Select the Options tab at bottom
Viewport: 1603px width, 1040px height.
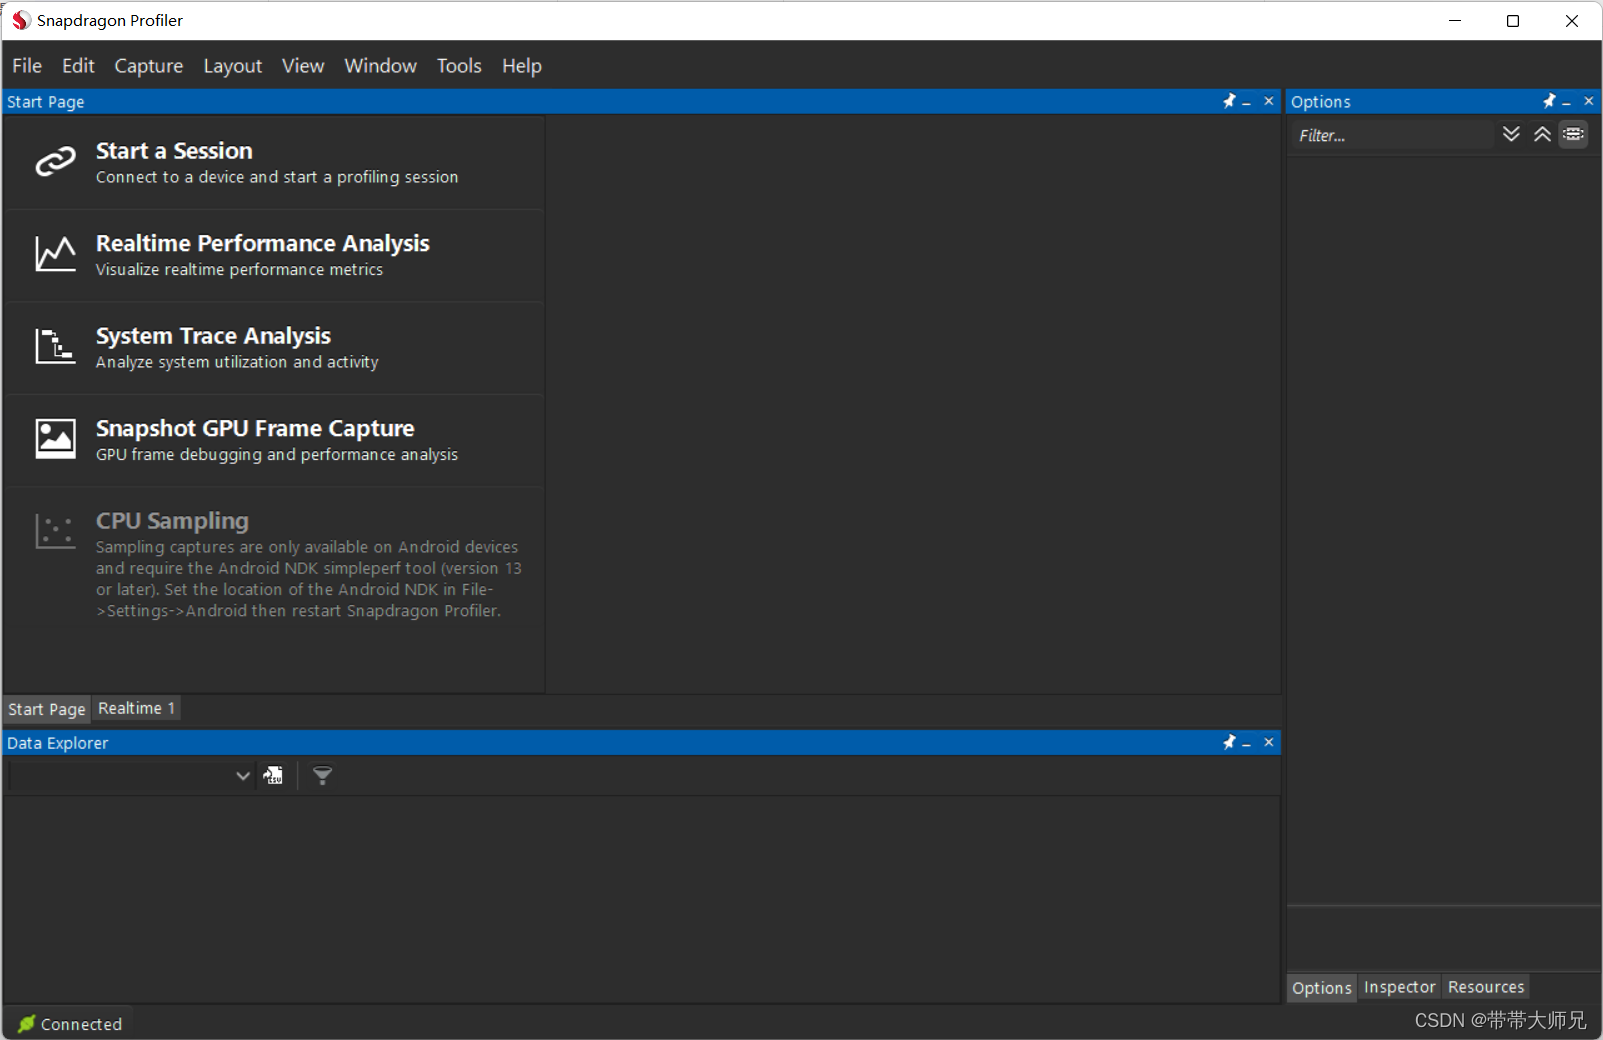[1322, 988]
